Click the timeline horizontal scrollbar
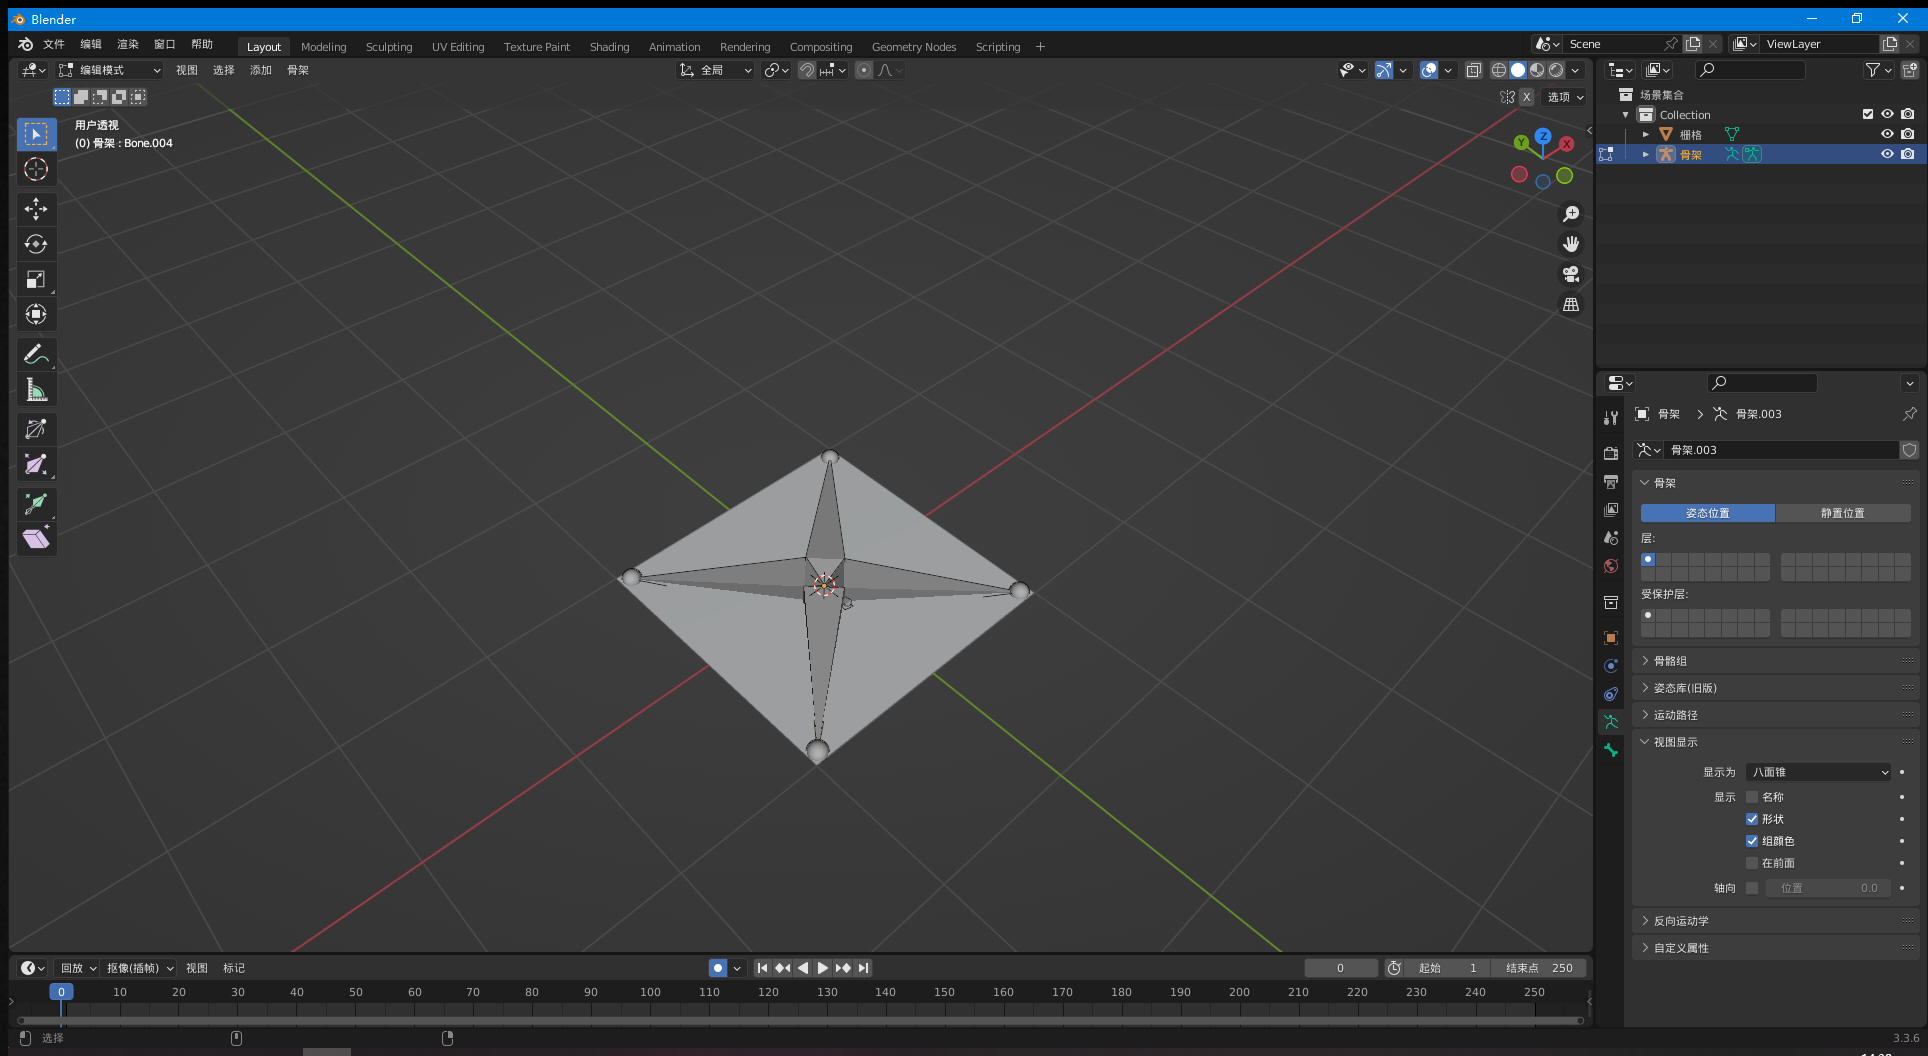 [799, 1021]
